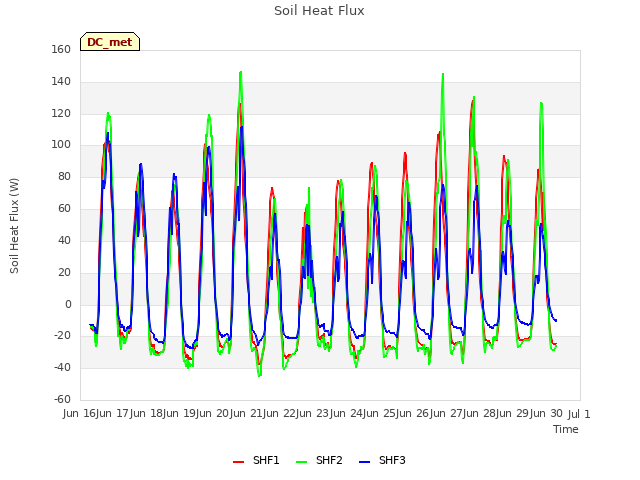Click the -60 y-axis tick label
Image resolution: width=640 pixels, height=480 pixels.
pyautogui.click(x=63, y=399)
